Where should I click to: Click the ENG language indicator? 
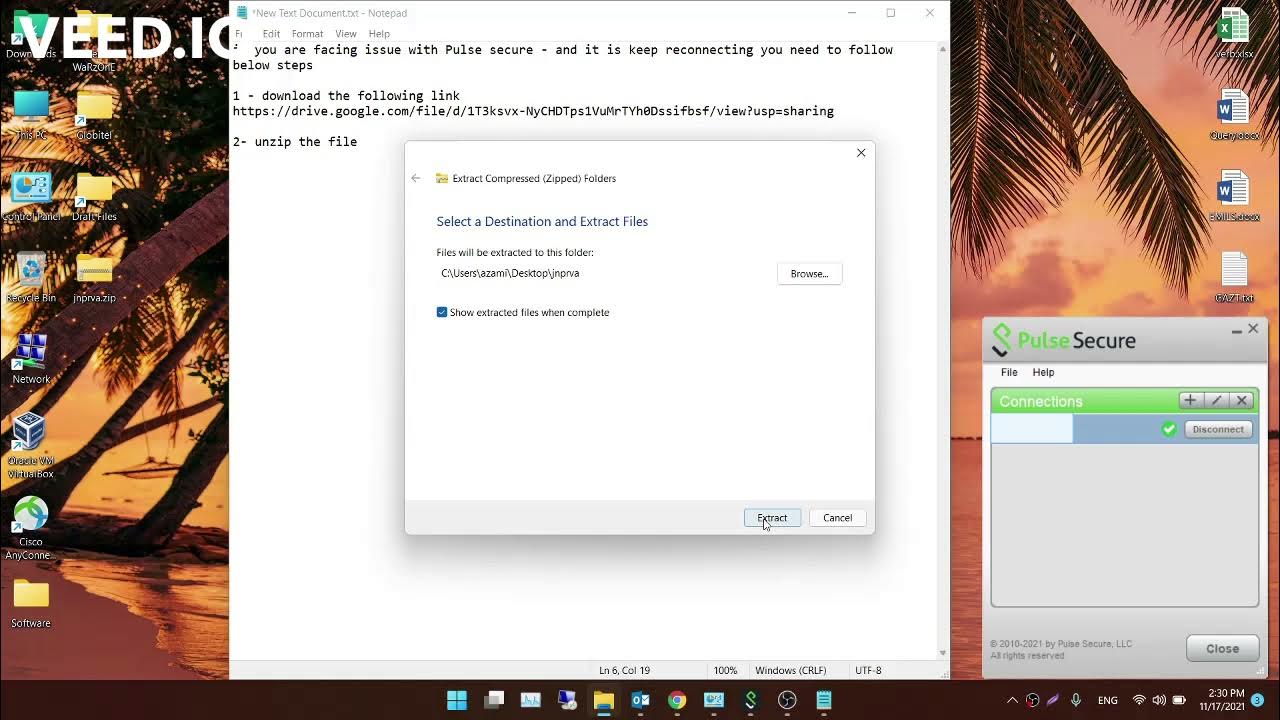point(1108,700)
